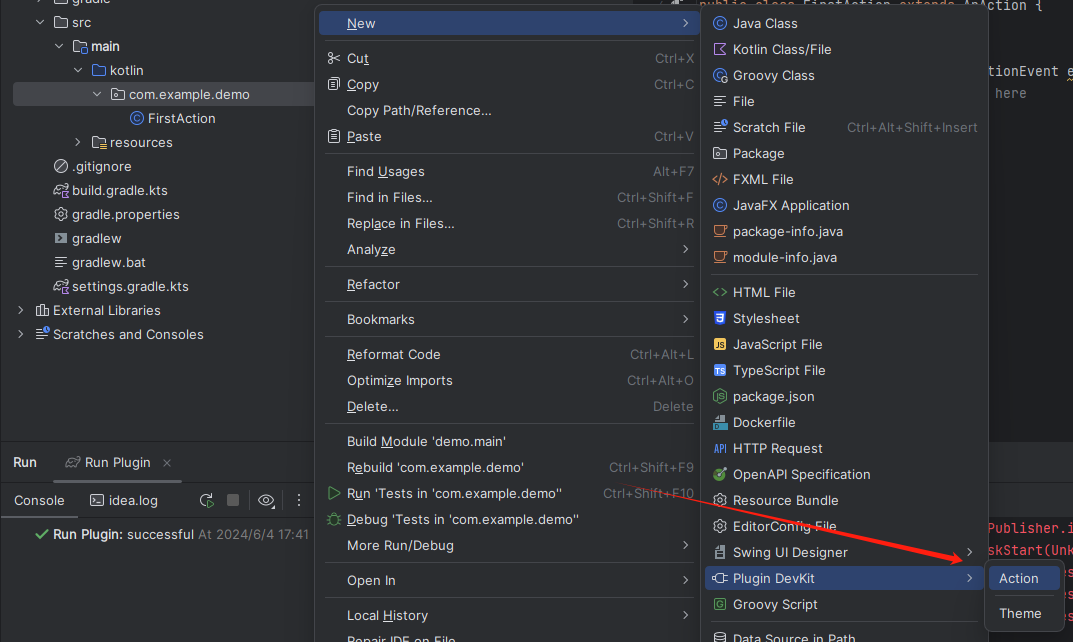Expand the Scratches and Consoles node
The image size is (1073, 642).
(21, 334)
